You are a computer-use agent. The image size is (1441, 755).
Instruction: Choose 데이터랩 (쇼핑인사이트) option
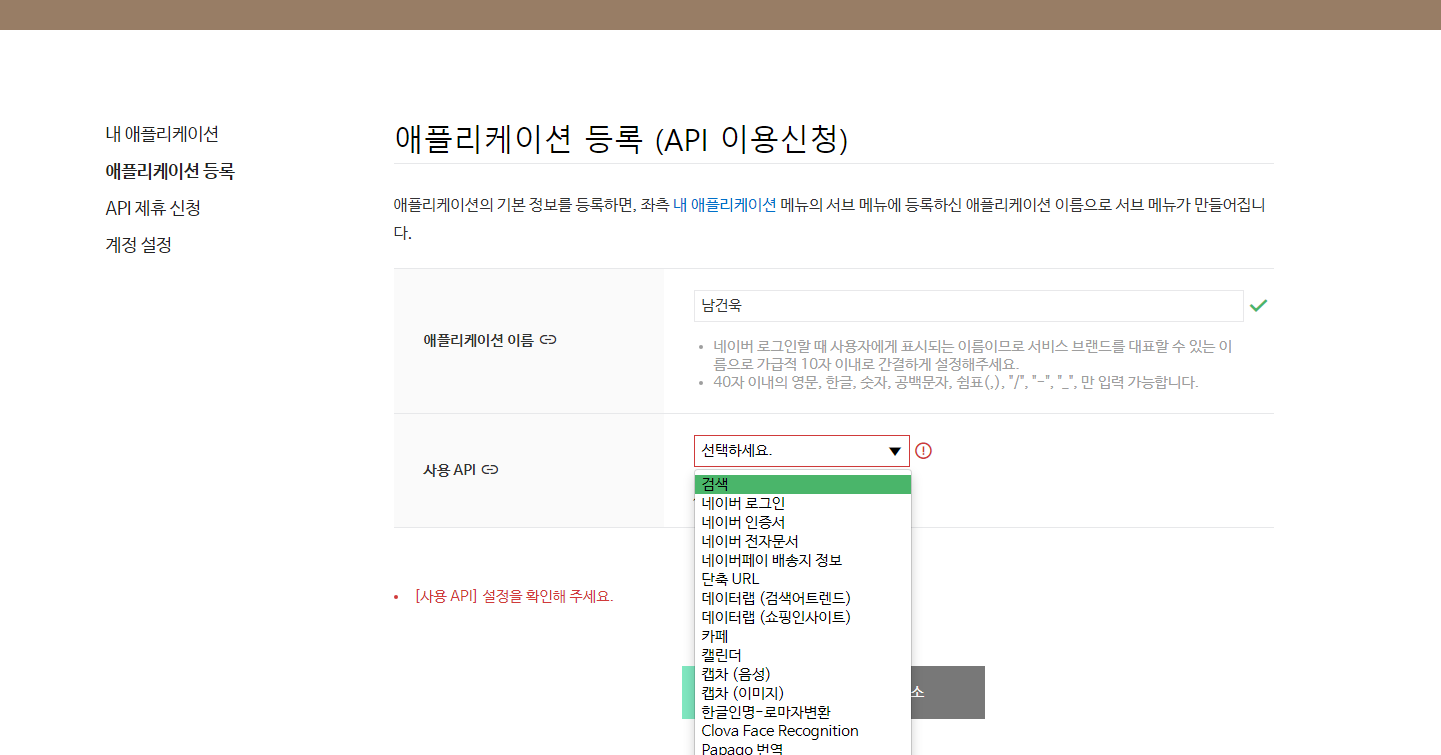click(803, 617)
